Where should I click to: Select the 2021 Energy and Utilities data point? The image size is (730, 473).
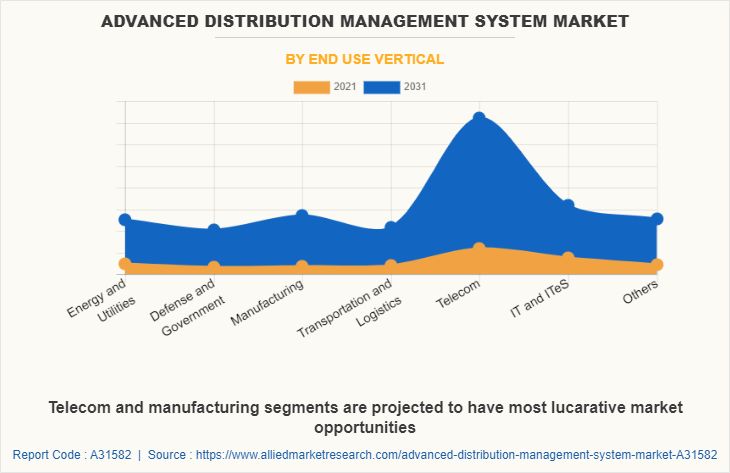(125, 264)
